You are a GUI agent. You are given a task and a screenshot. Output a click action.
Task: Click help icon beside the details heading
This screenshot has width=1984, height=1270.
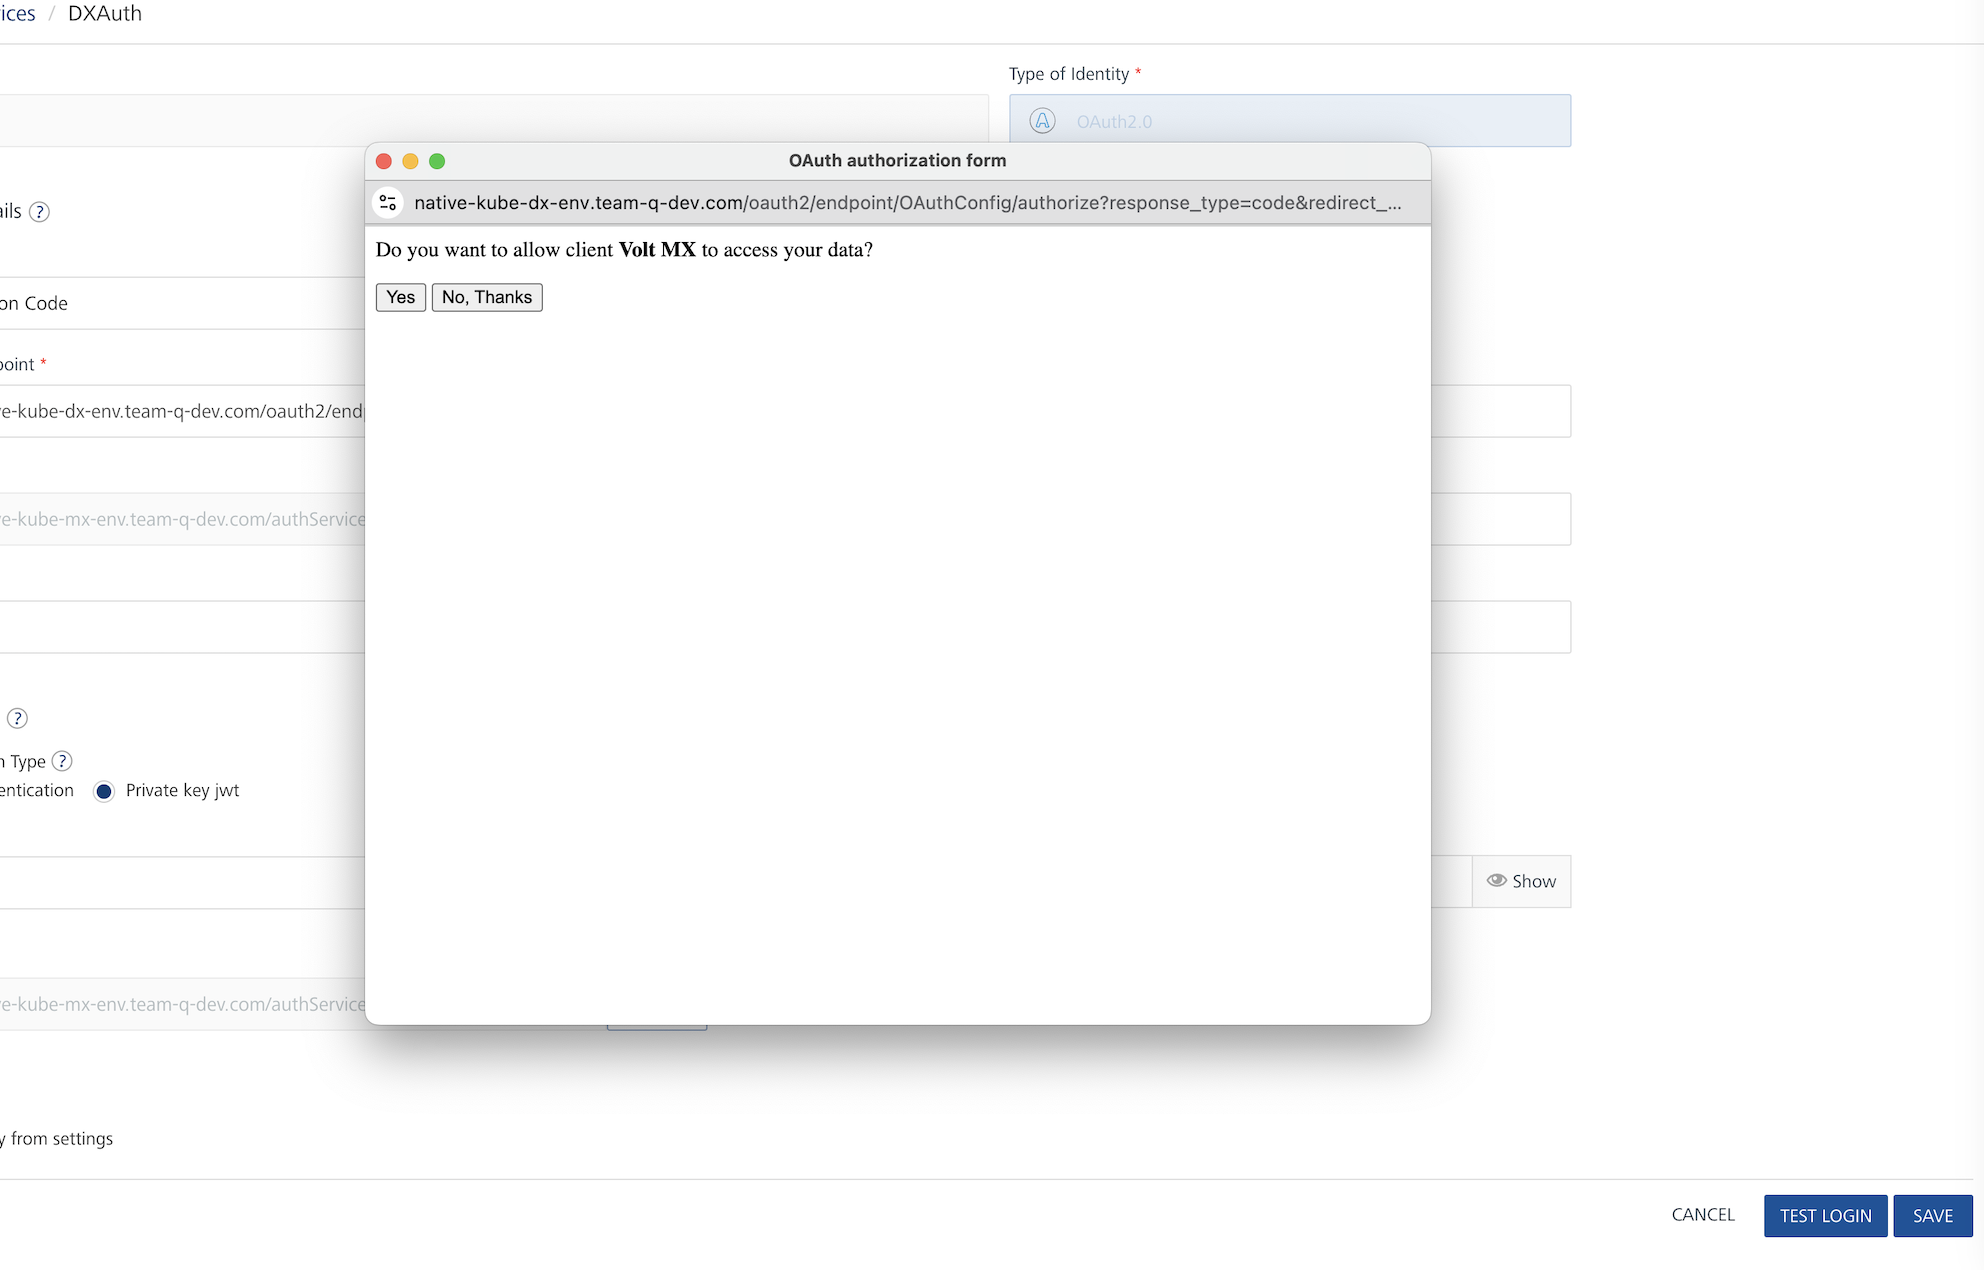coord(39,212)
